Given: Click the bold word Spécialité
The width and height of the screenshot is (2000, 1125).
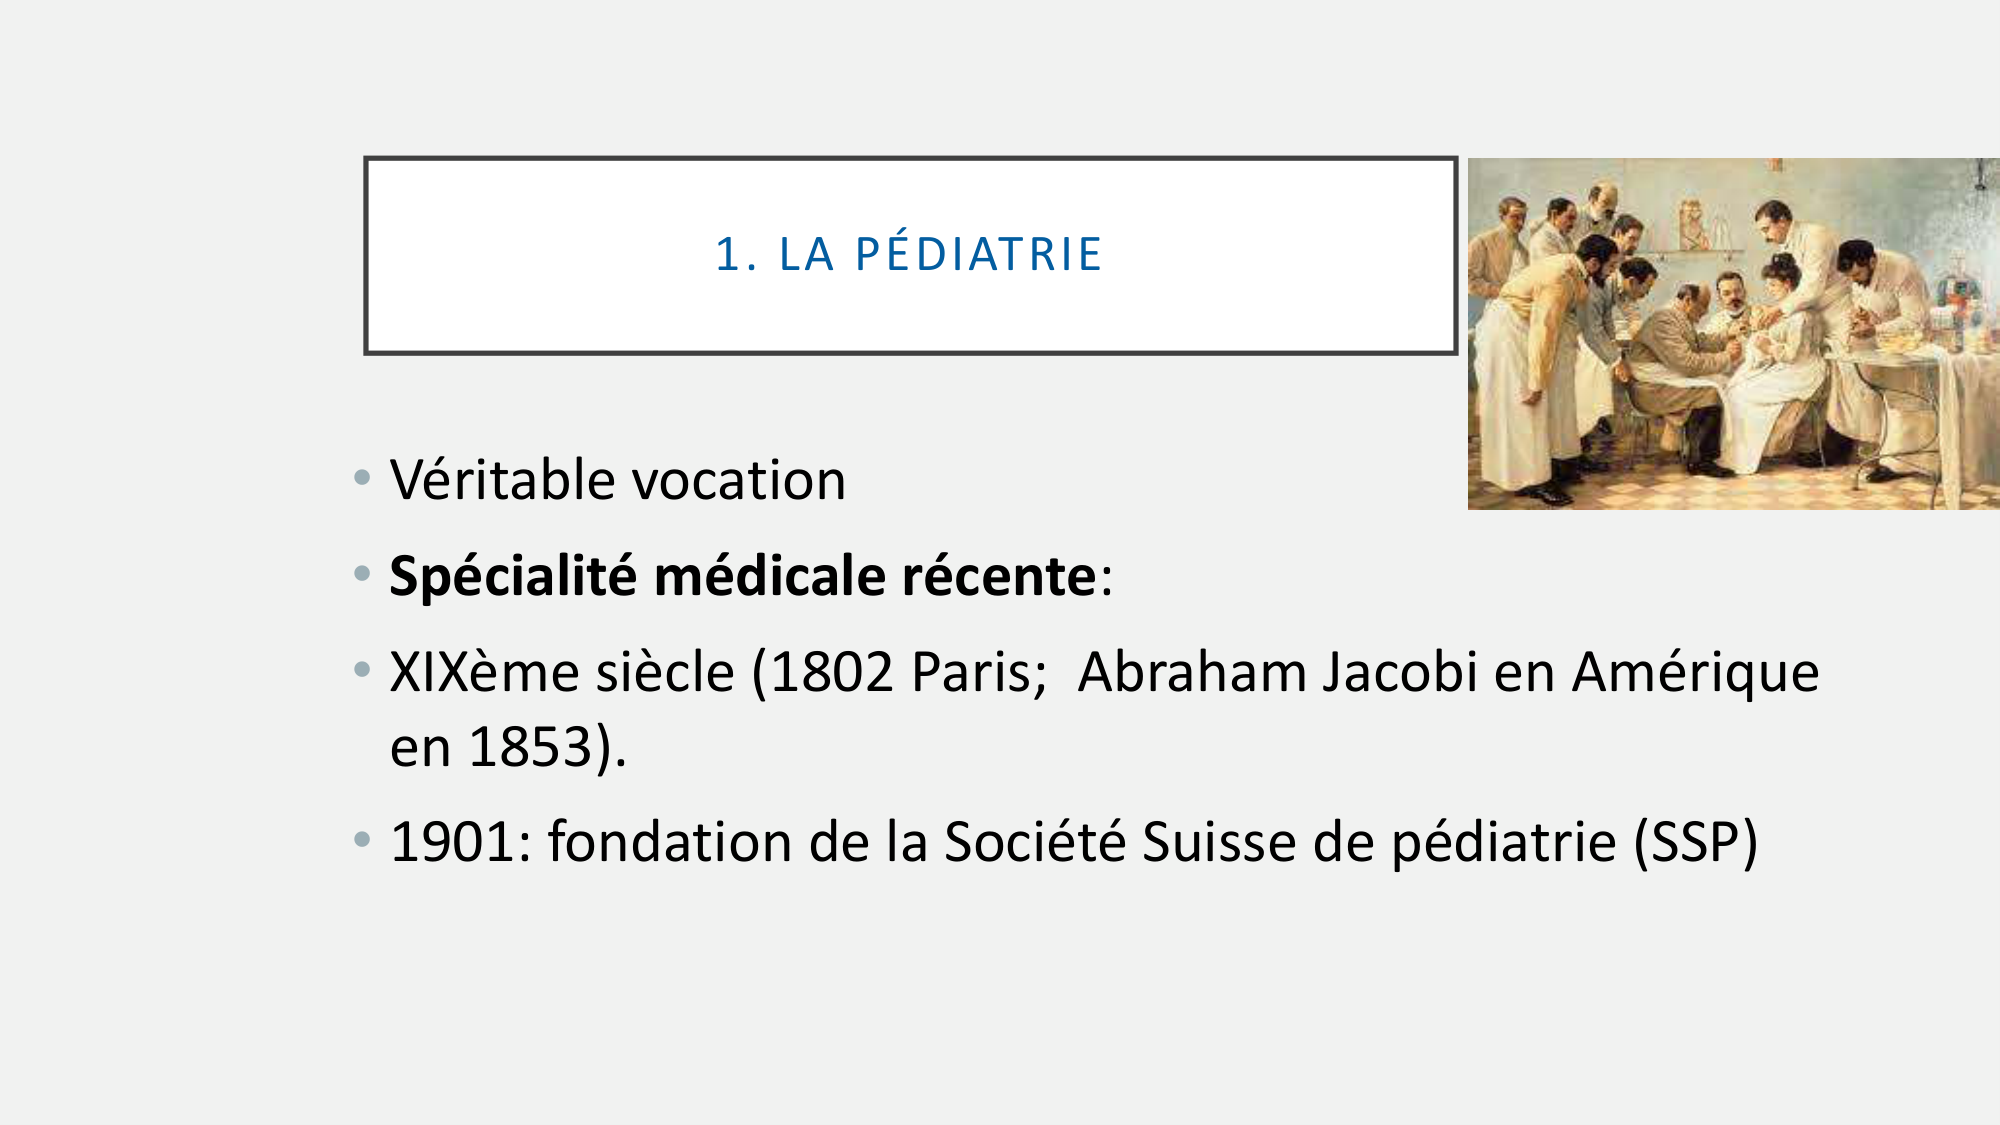Looking at the screenshot, I should [512, 576].
